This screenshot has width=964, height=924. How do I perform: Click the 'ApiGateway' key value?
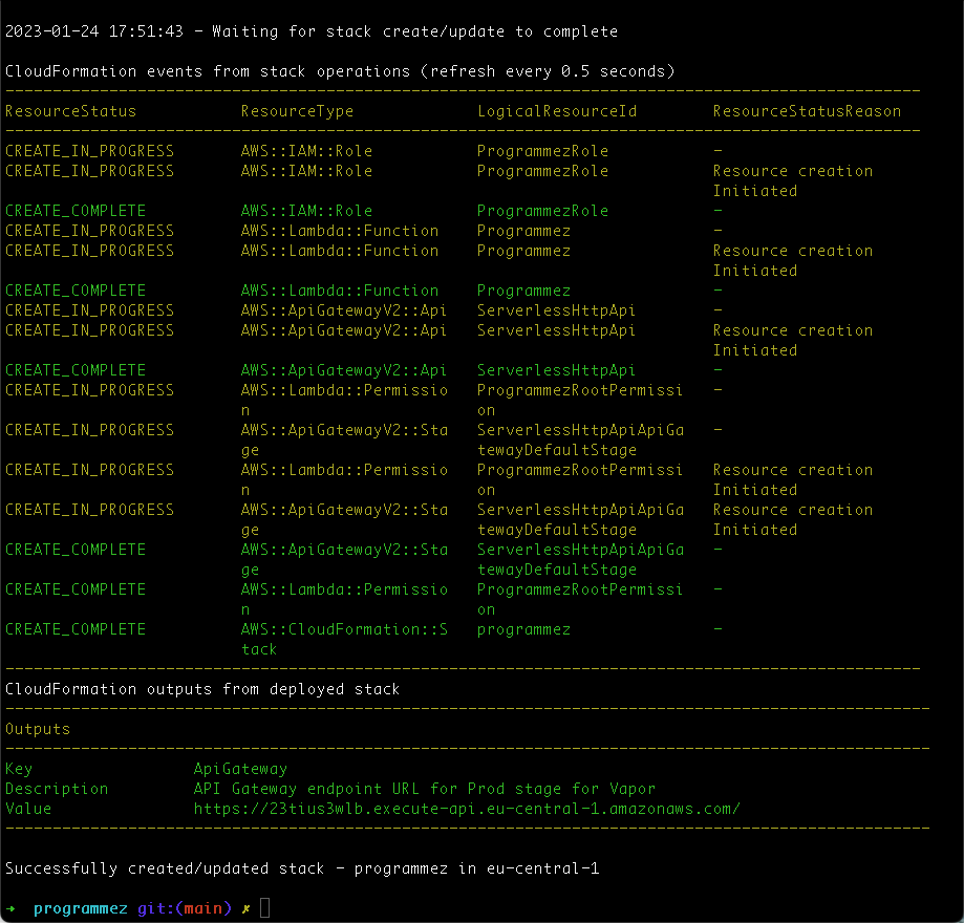(x=240, y=769)
